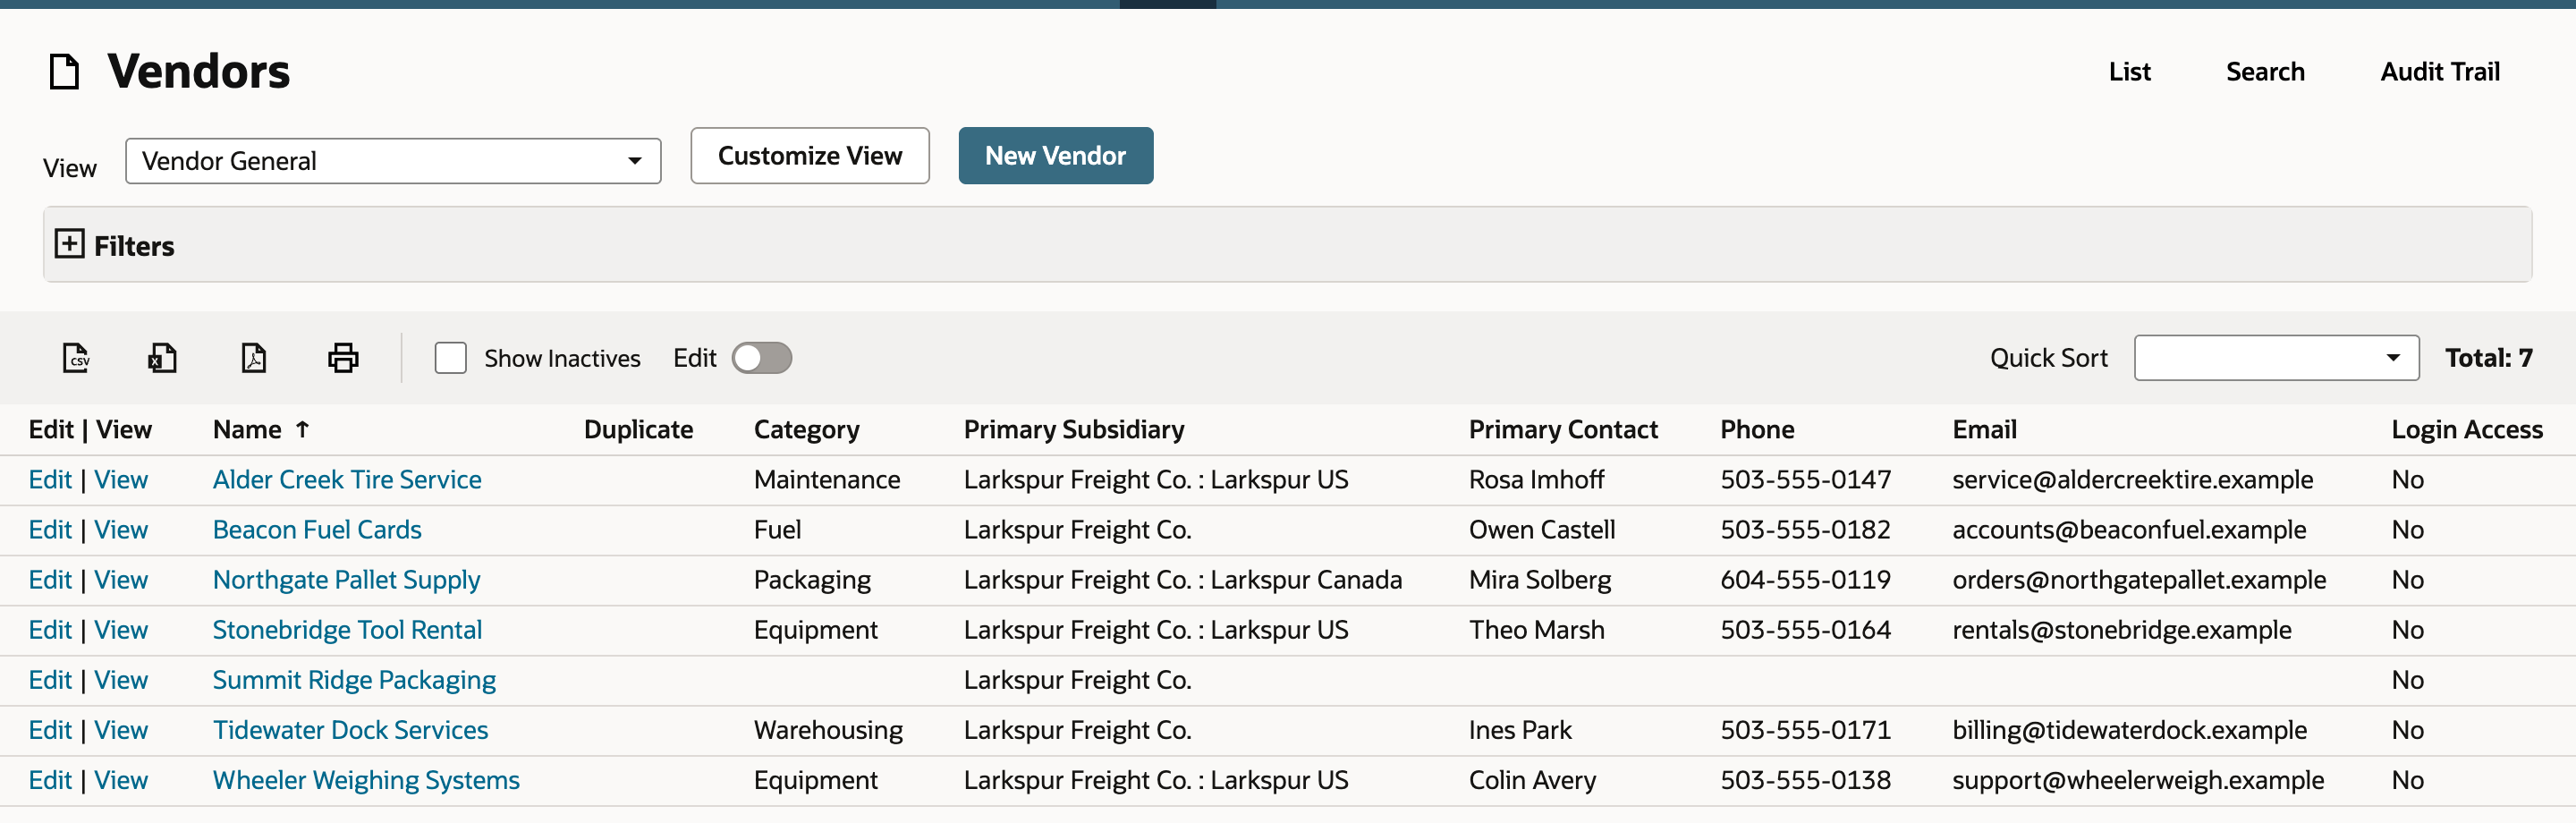Edit the Northgate Pallet Supply row

tap(50, 580)
